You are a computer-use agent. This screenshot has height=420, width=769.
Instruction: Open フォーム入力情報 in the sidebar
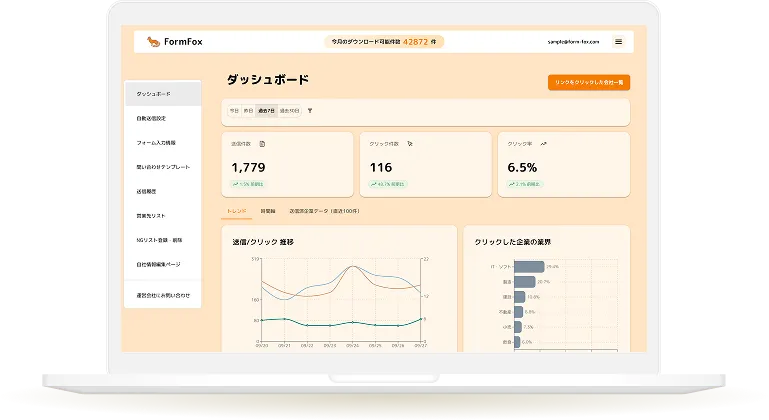tap(163, 143)
